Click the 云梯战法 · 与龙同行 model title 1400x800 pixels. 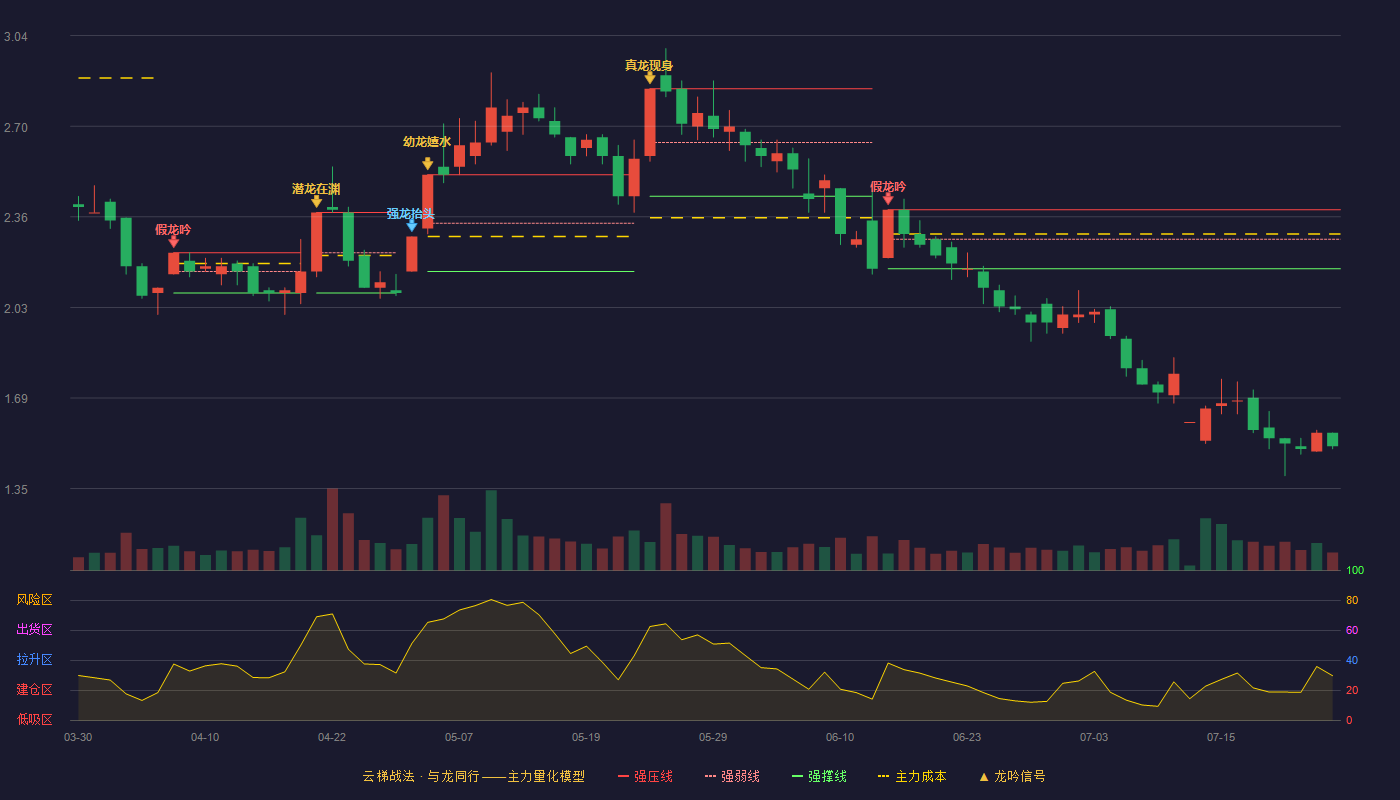pos(473,776)
